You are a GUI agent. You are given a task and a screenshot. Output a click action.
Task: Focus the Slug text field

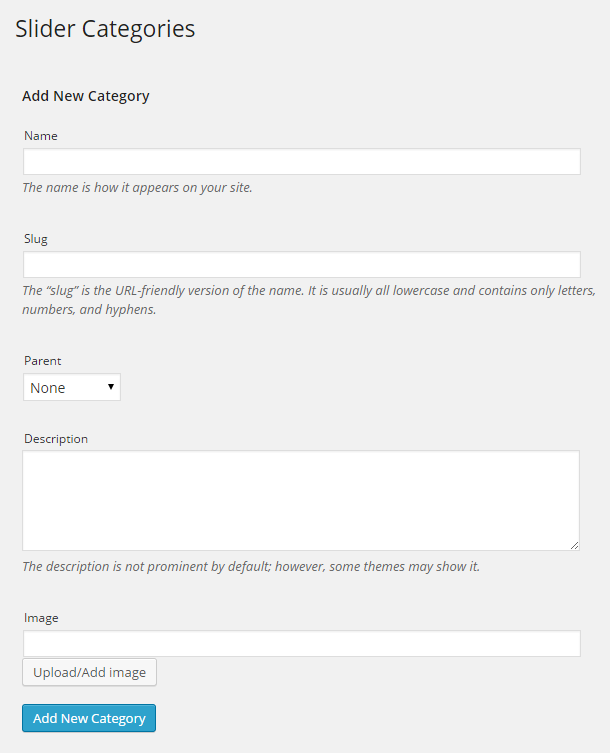pos(301,265)
